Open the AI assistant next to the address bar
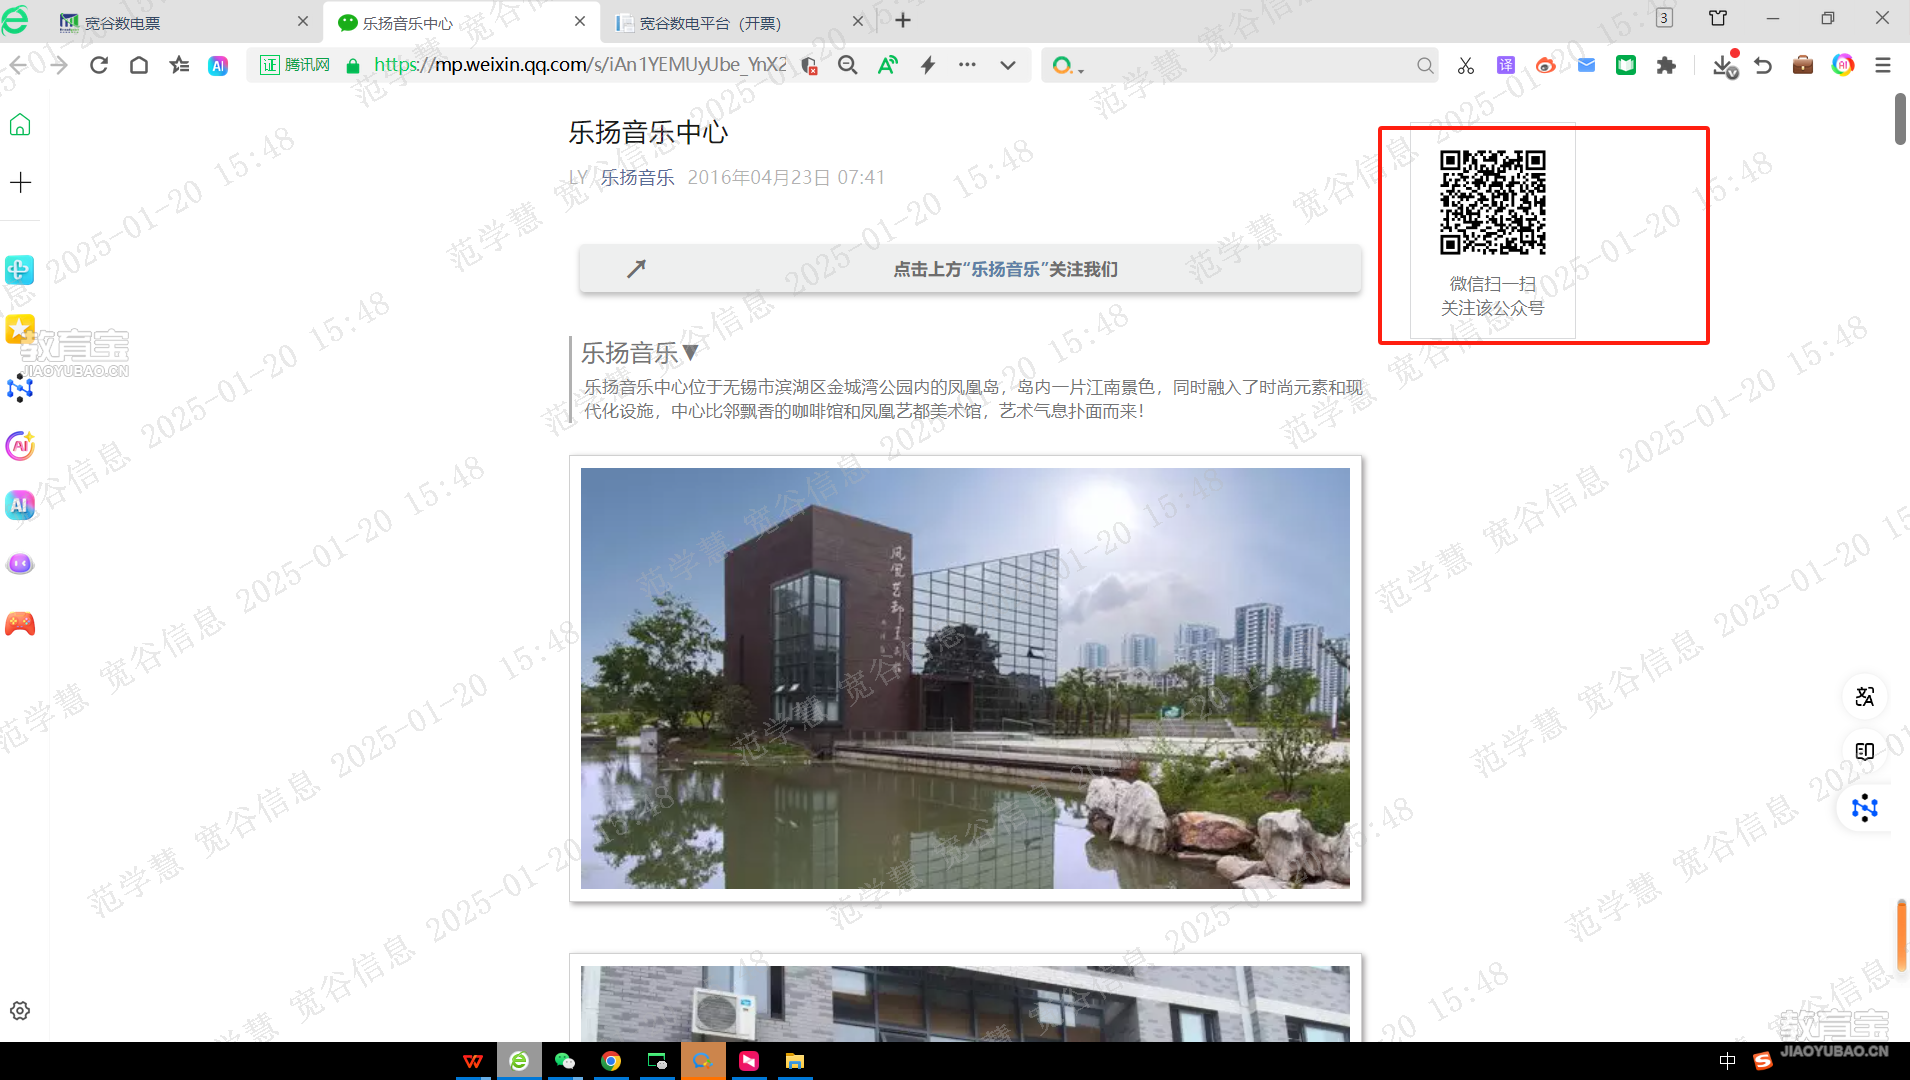Image resolution: width=1910 pixels, height=1080 pixels. [218, 66]
